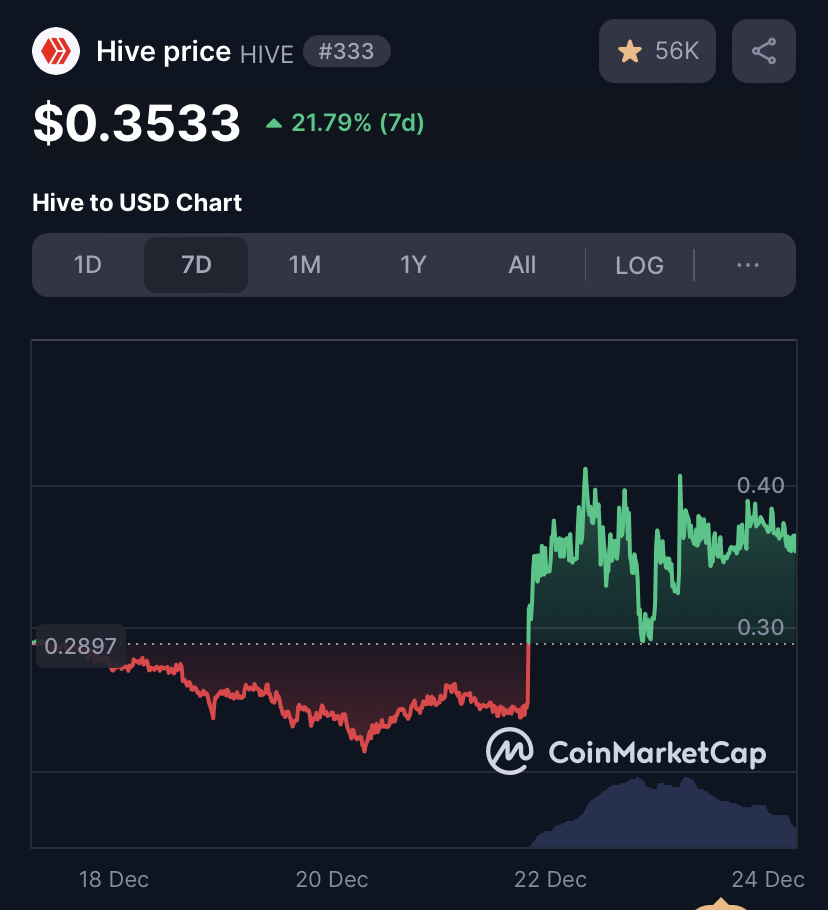Click the 22 Dec date axis label
Image resolution: width=828 pixels, height=910 pixels.
pos(550,879)
